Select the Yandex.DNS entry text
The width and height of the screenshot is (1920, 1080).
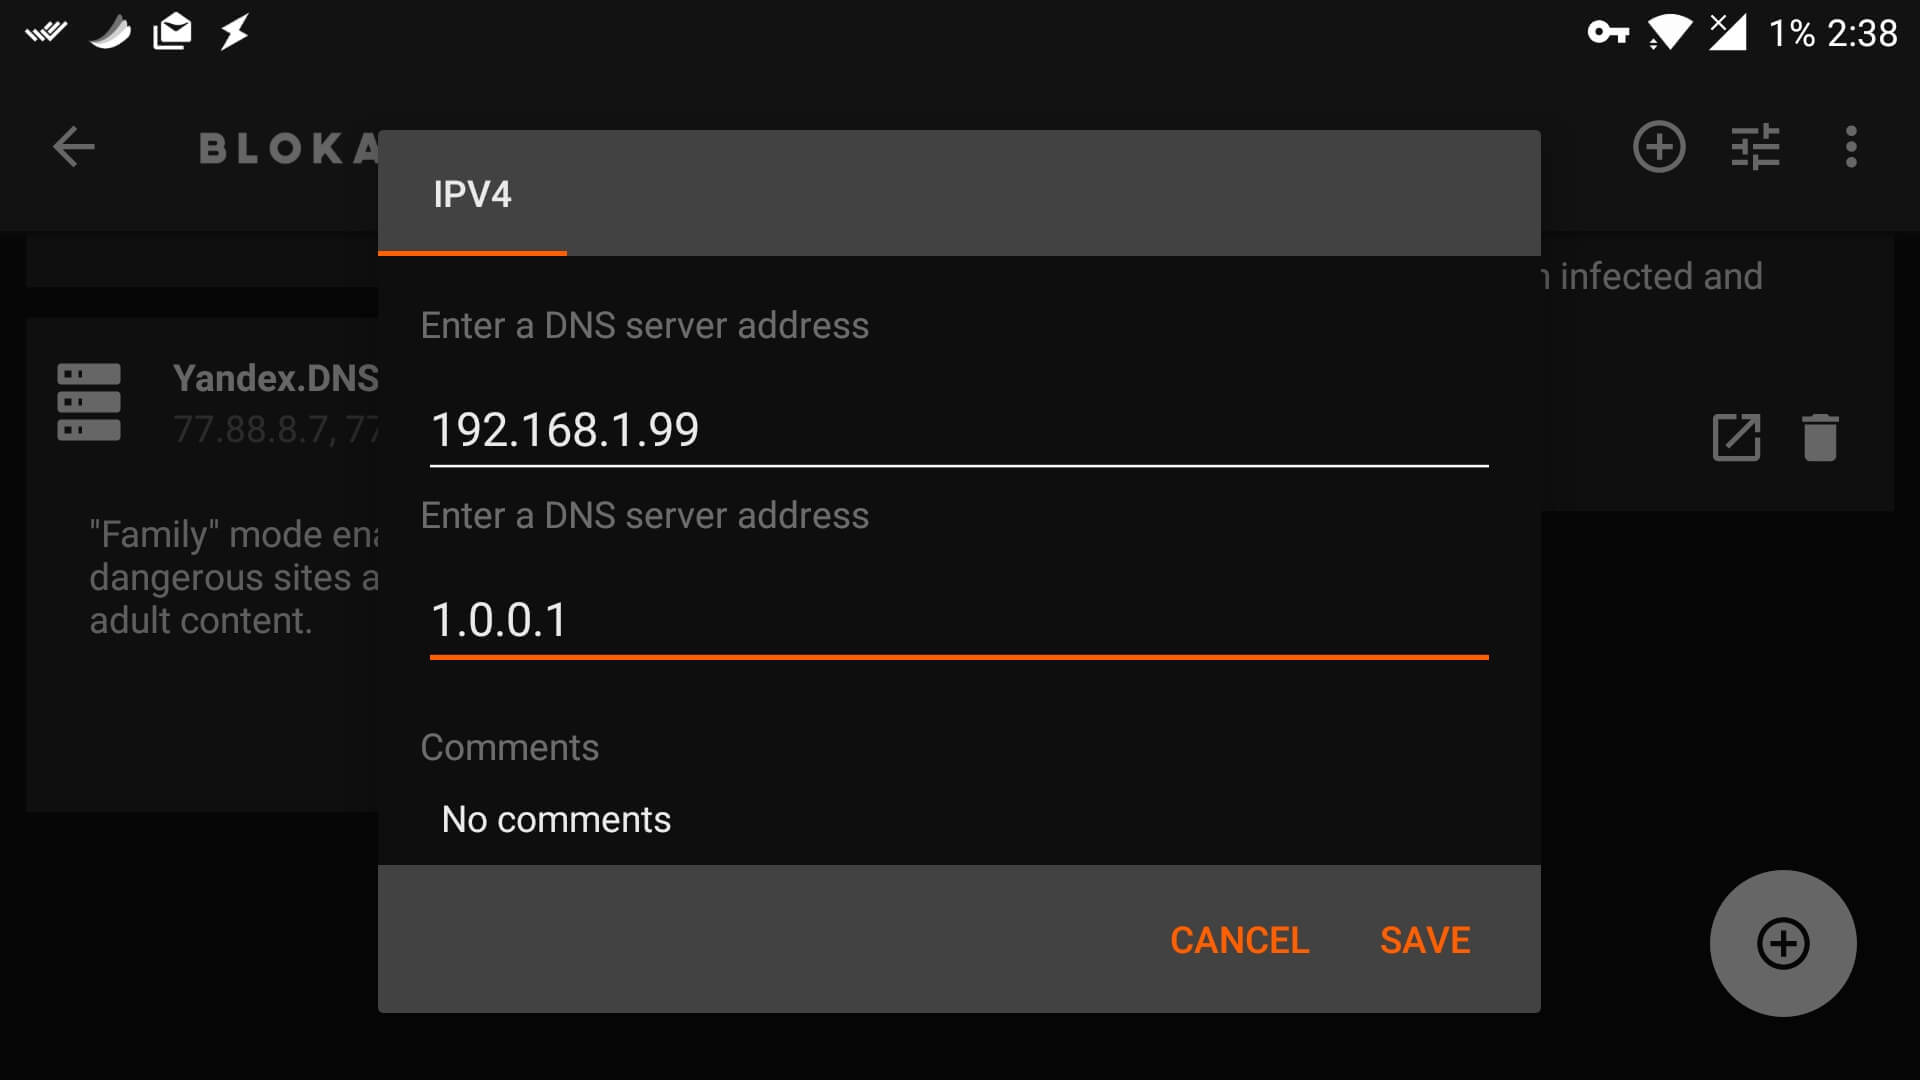pos(275,380)
